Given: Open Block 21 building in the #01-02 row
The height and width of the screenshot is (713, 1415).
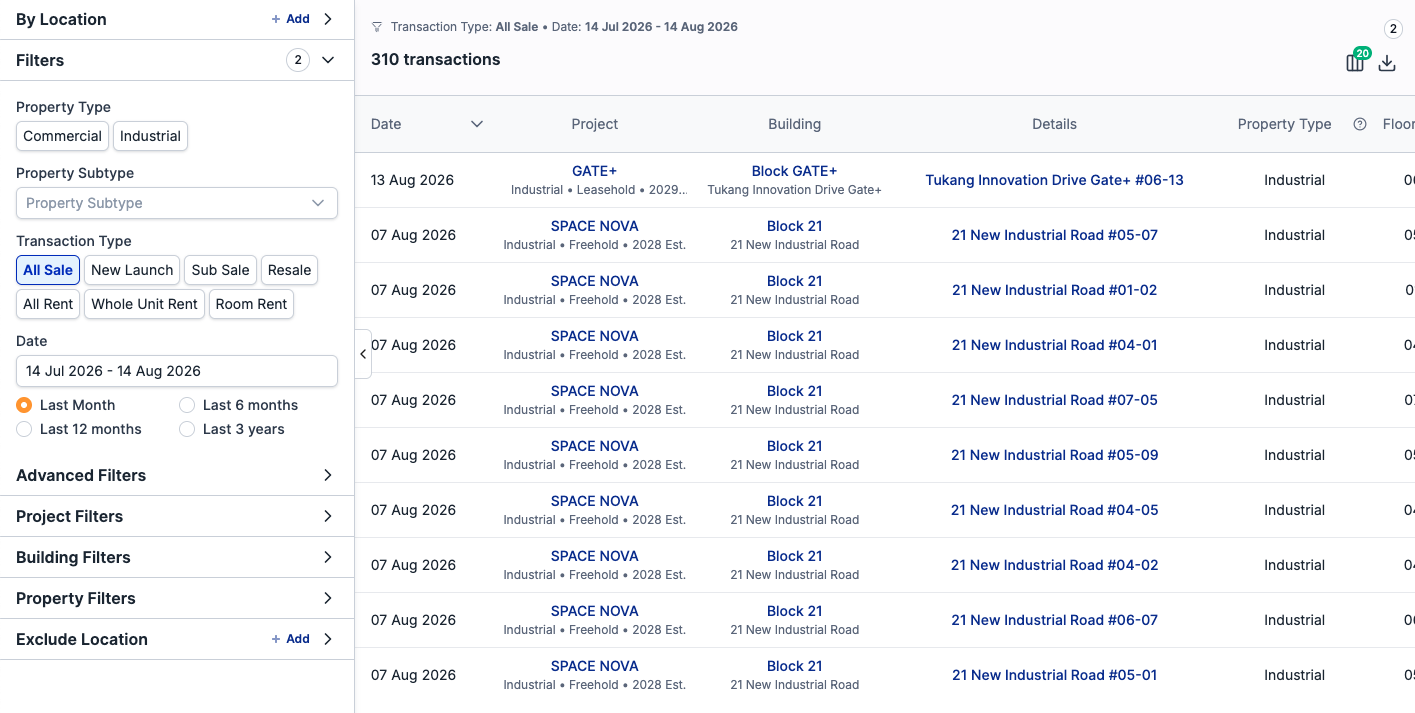Looking at the screenshot, I should pyautogui.click(x=795, y=281).
